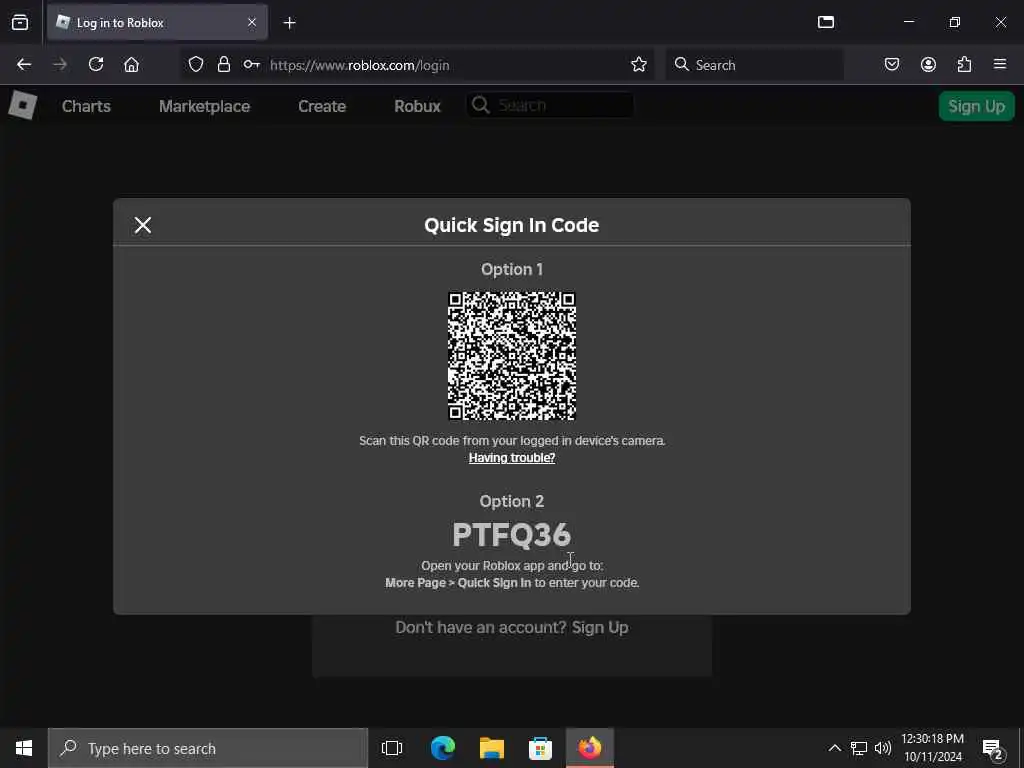The image size is (1024, 768).
Task: Open the notification center icon
Action: (993, 749)
